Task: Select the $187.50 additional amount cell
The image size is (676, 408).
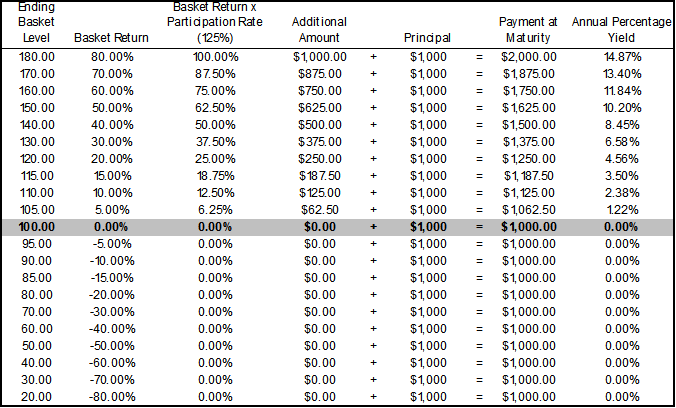Action: click(320, 175)
